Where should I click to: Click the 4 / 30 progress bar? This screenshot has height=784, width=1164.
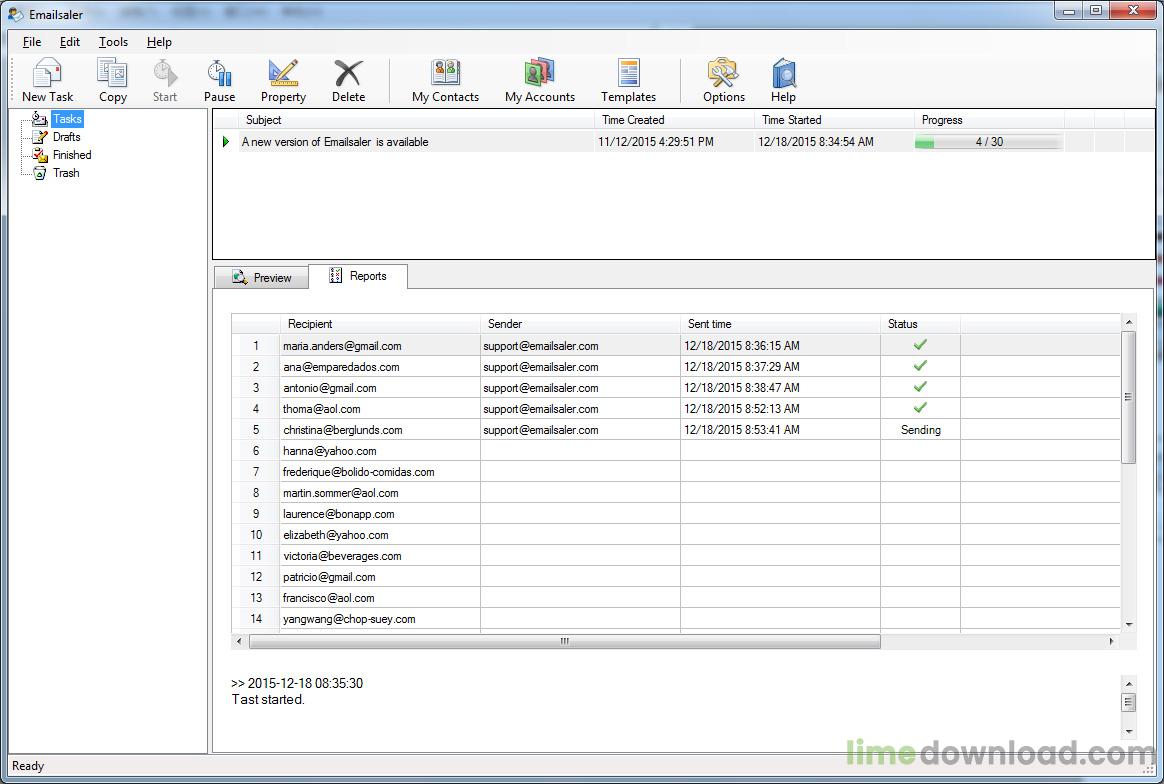pyautogui.click(x=988, y=142)
